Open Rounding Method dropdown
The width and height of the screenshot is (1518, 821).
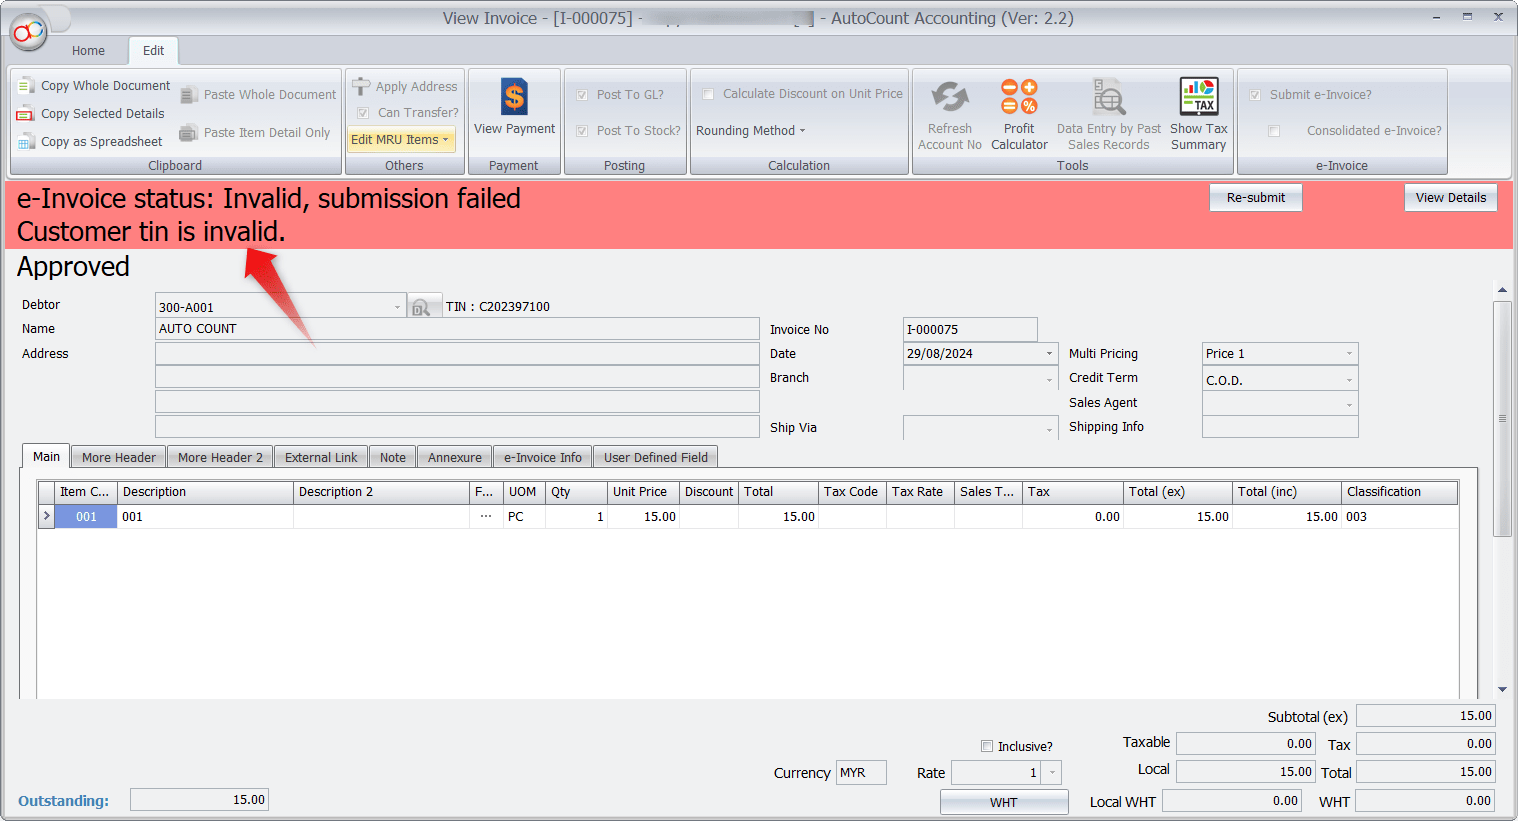point(750,131)
